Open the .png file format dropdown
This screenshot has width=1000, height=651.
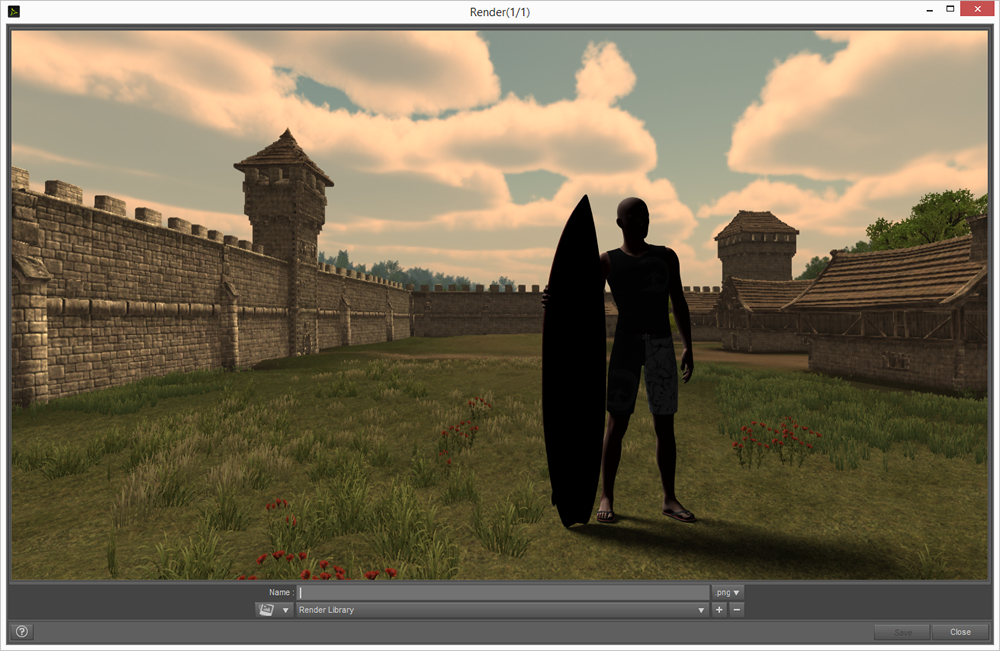[x=727, y=592]
